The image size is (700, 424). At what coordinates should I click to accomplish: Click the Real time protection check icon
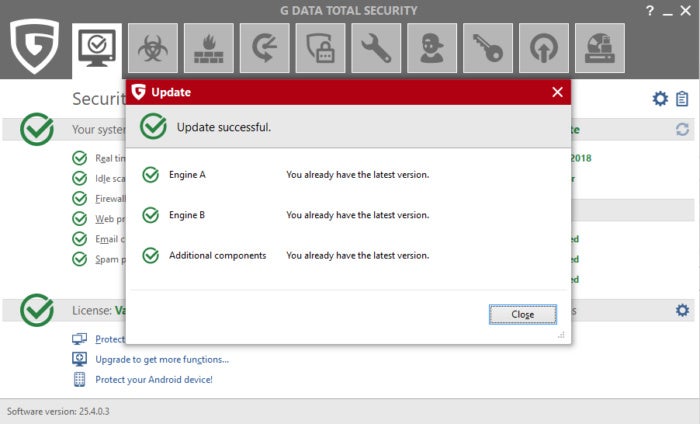coord(79,158)
